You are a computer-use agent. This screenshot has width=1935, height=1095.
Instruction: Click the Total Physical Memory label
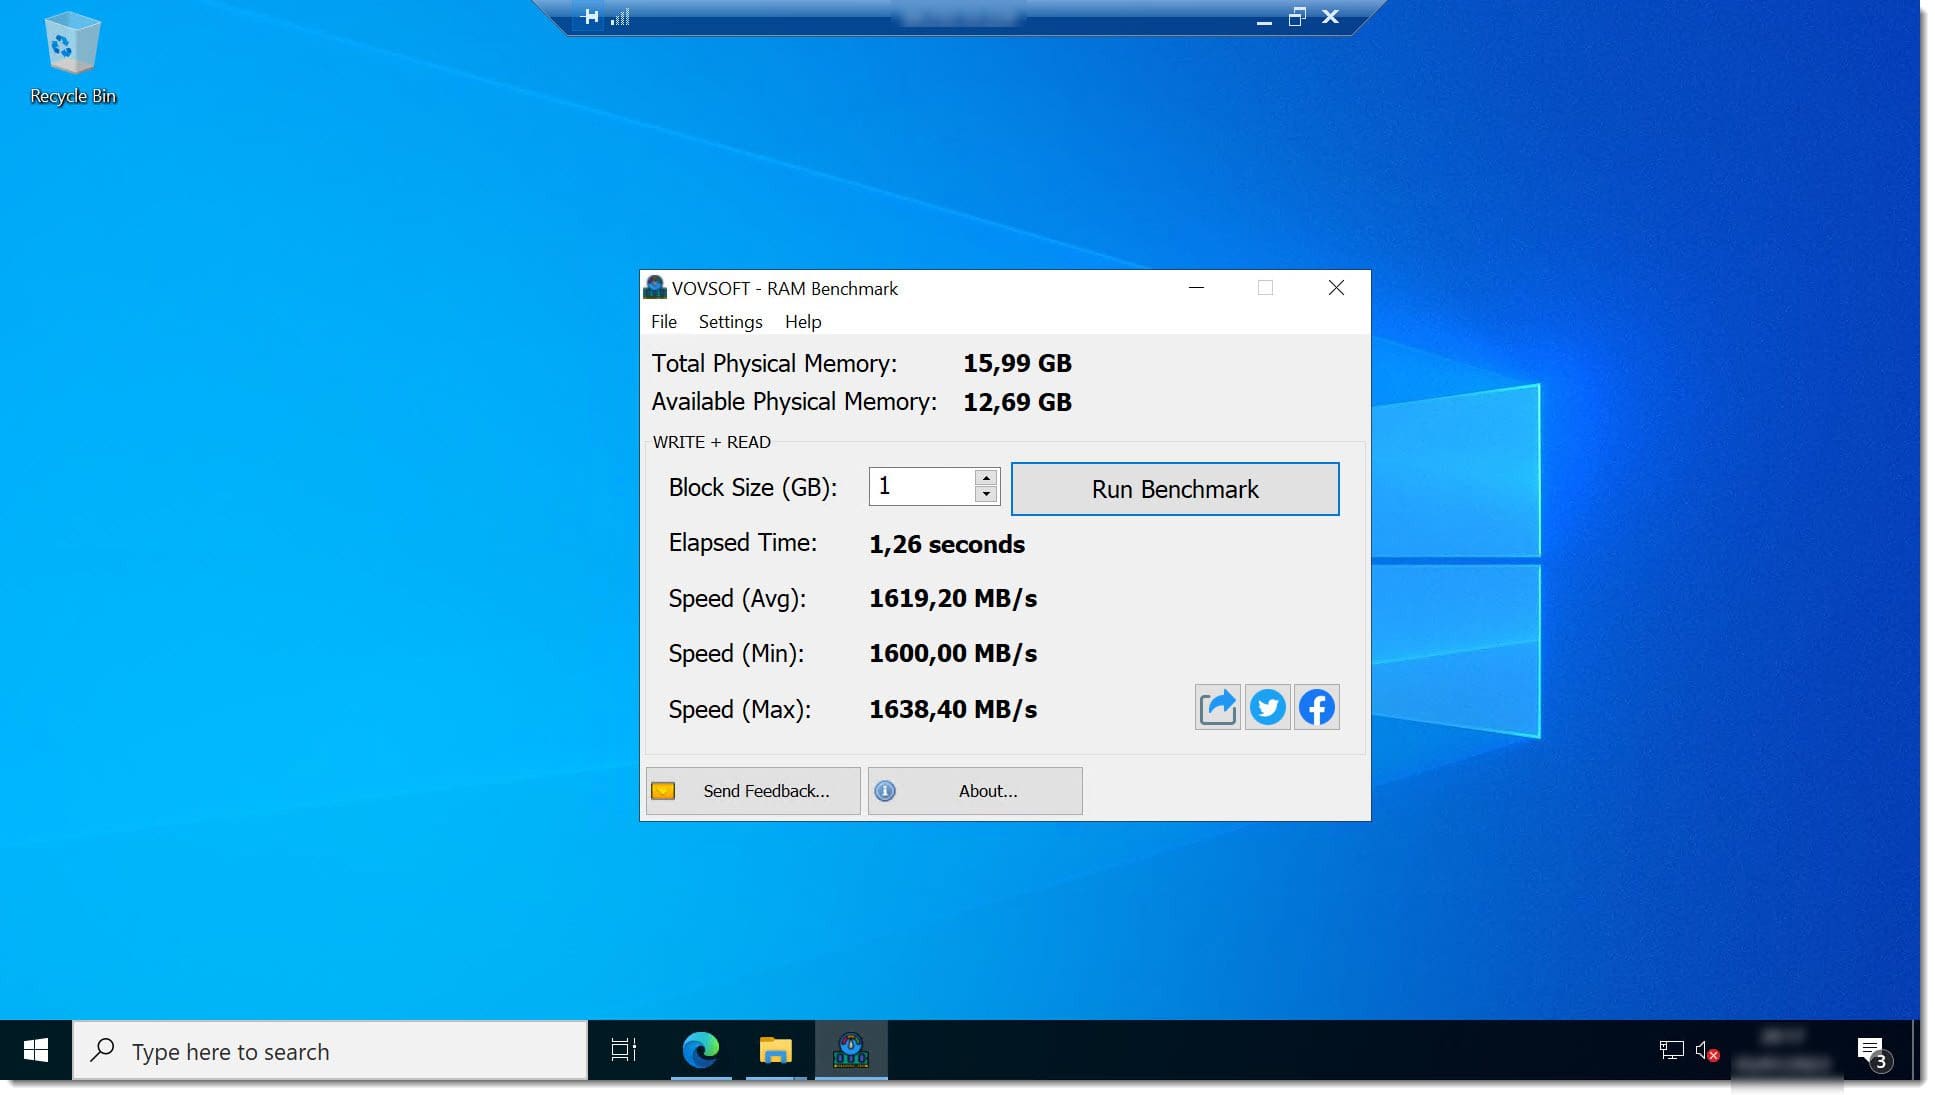tap(775, 363)
